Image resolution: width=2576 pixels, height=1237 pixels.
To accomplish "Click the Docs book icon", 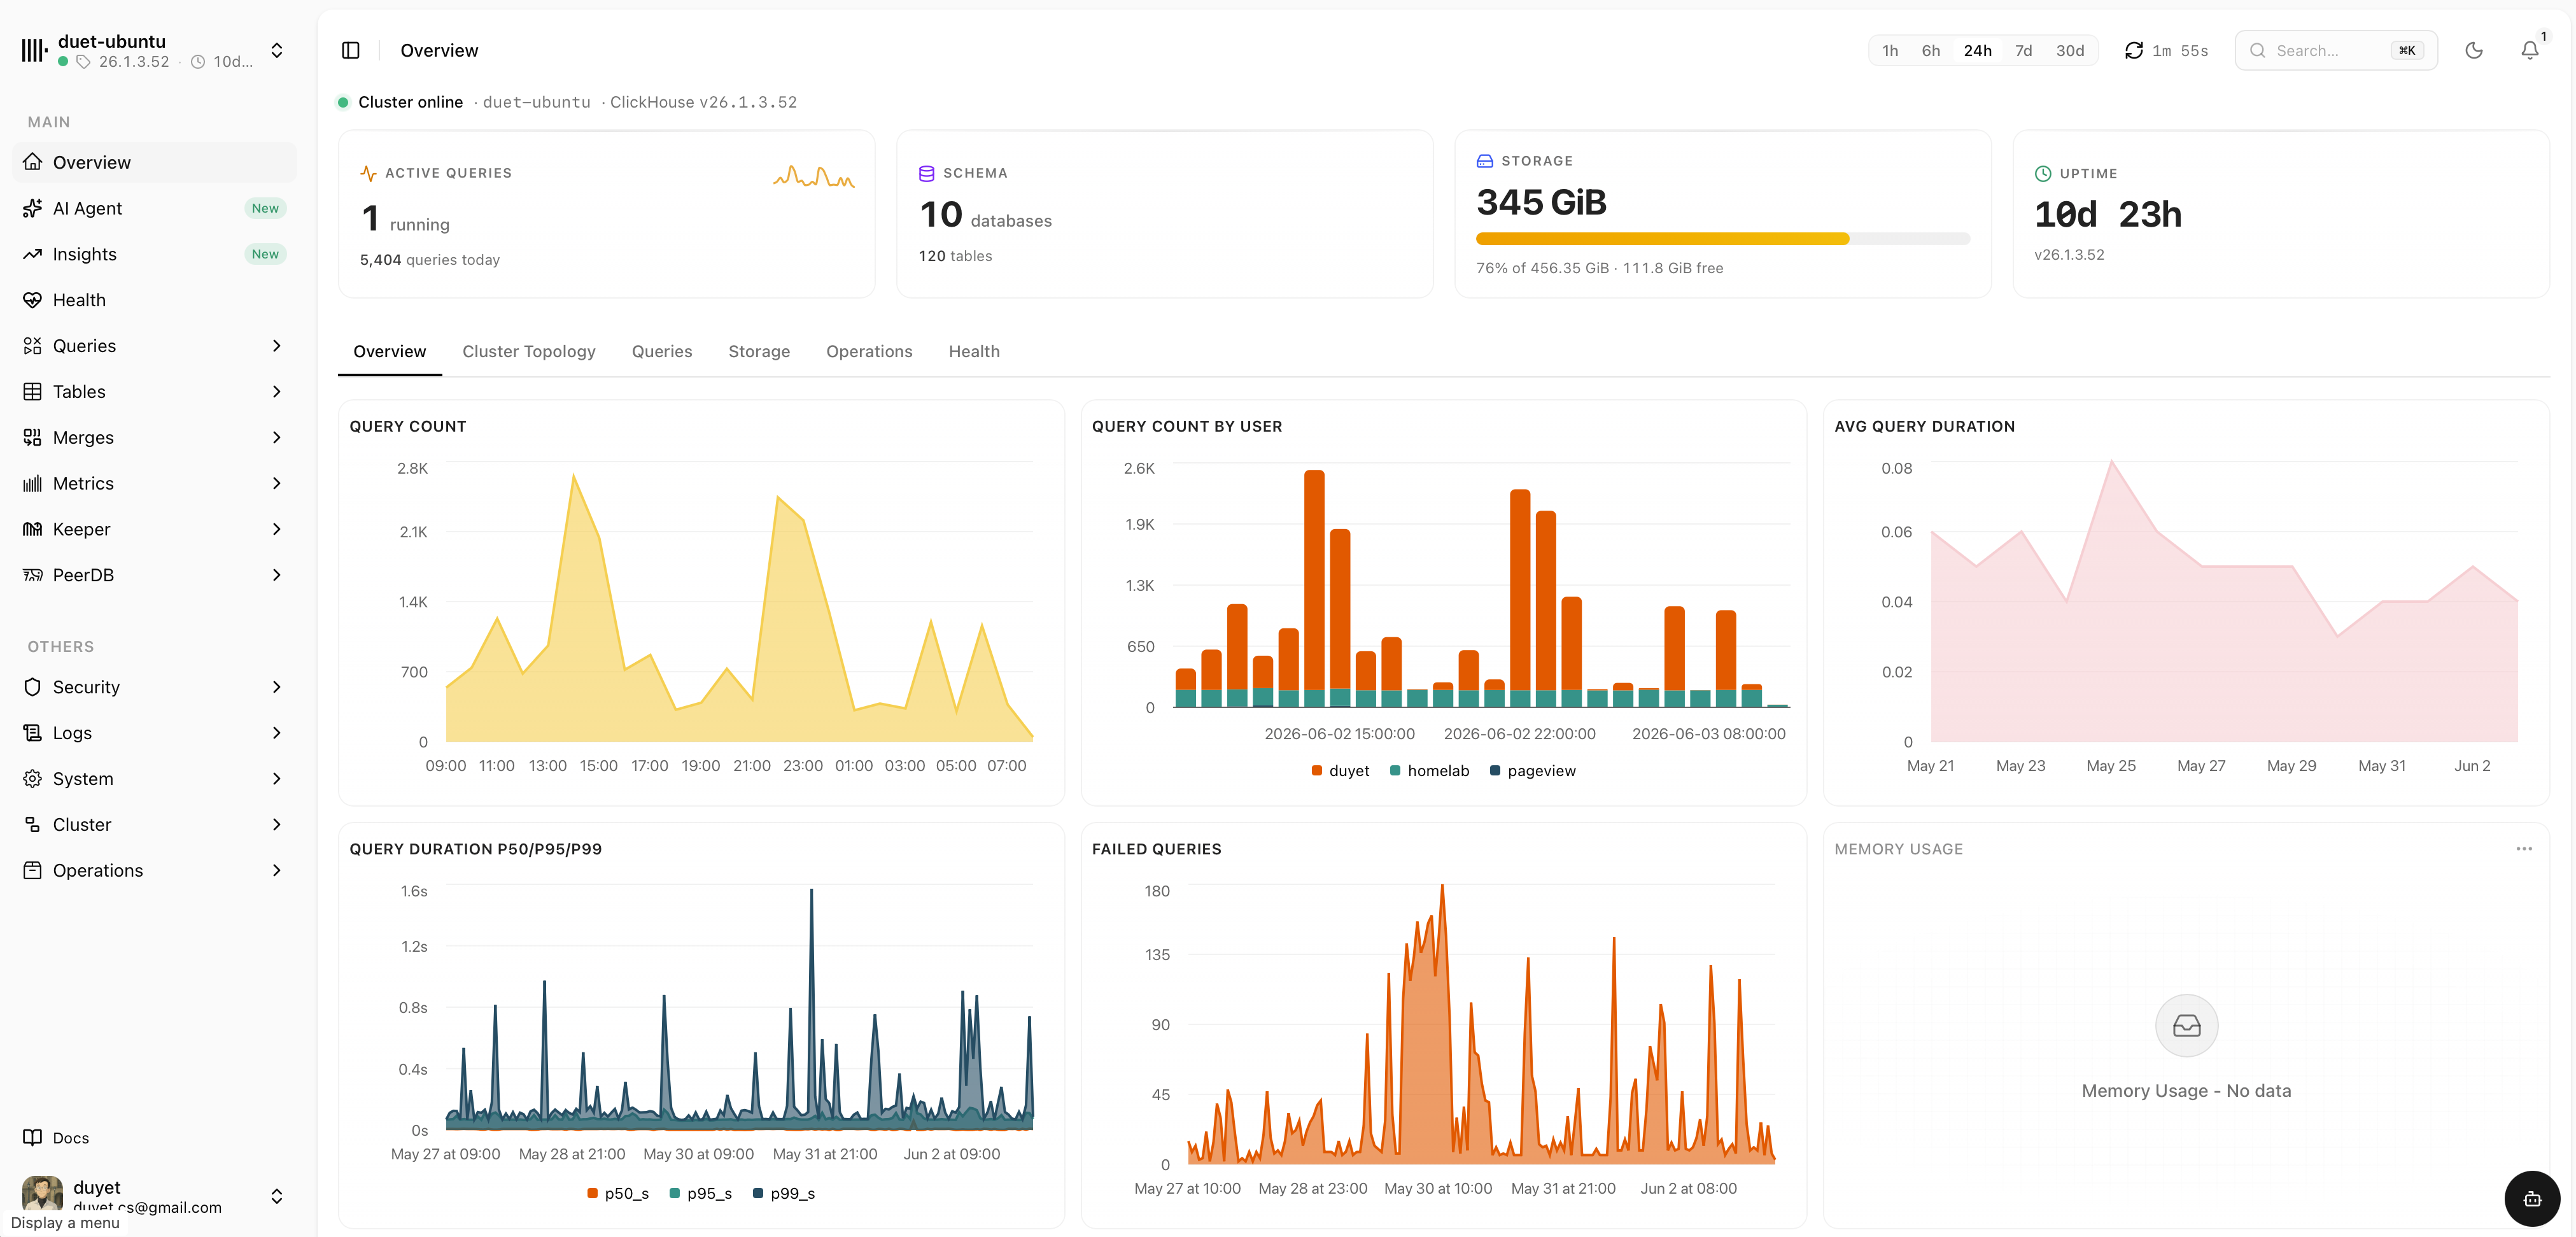I will [33, 1138].
